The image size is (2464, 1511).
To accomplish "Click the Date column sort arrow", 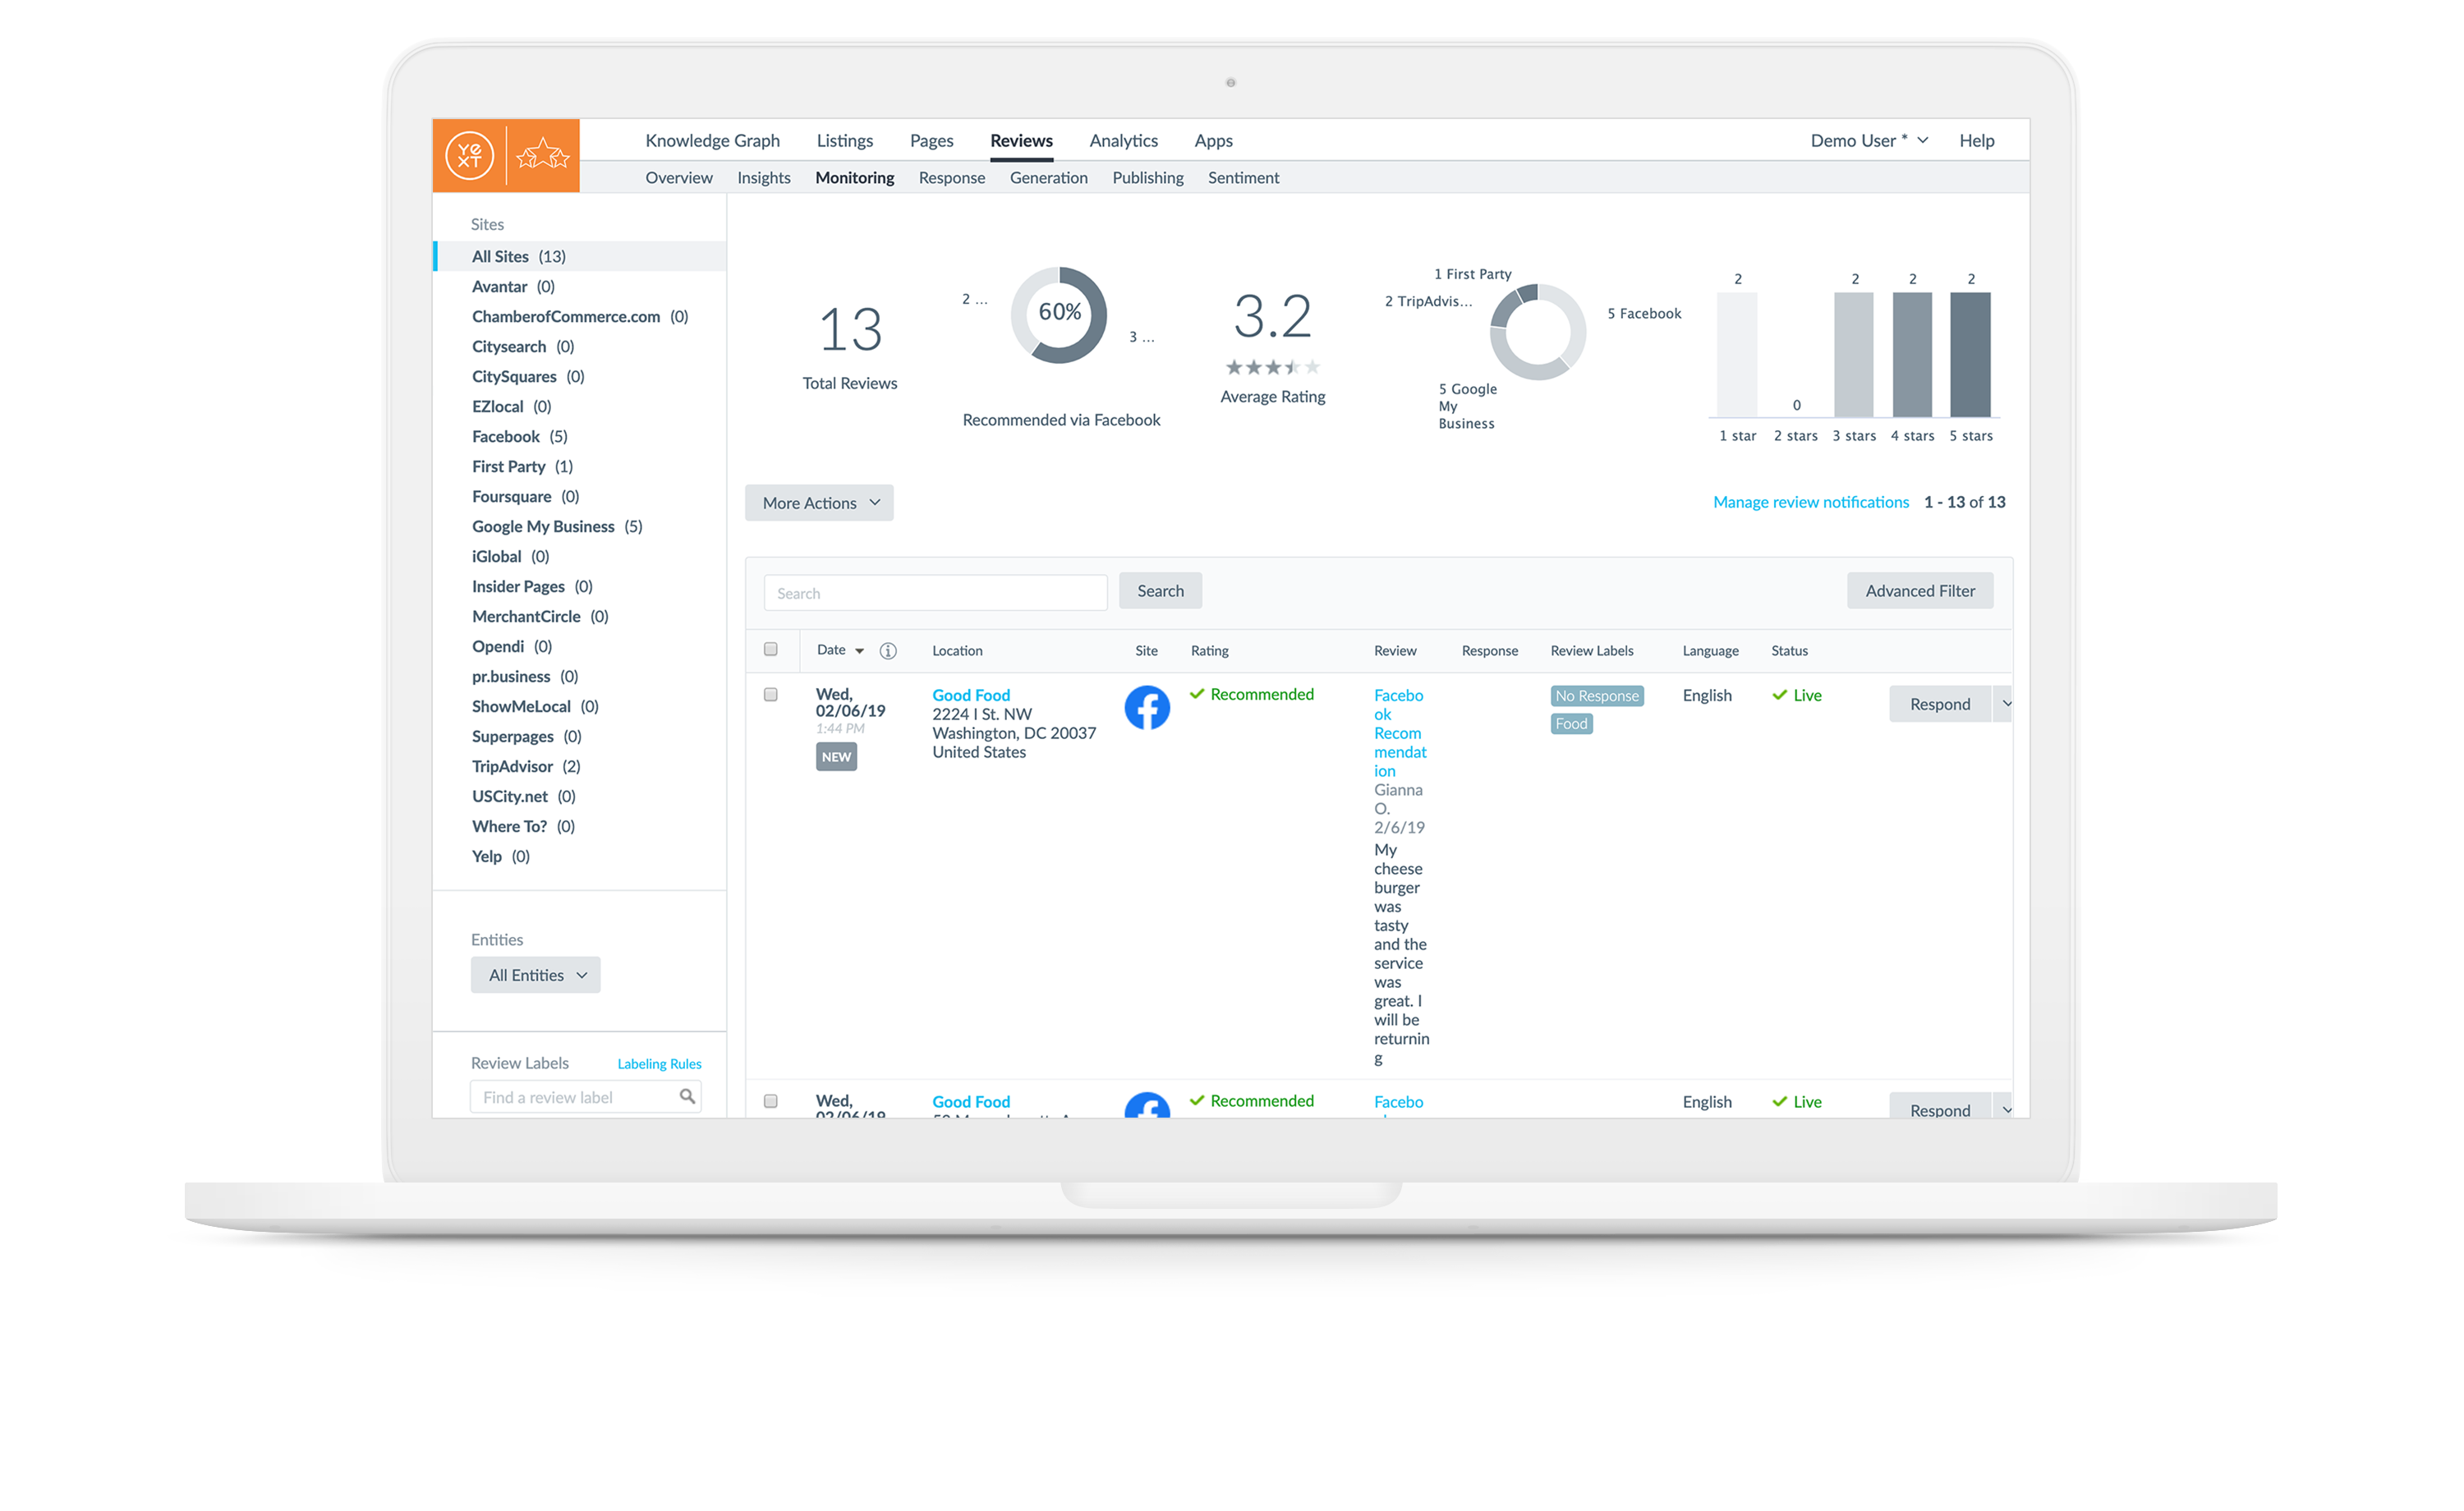I will click(x=859, y=651).
